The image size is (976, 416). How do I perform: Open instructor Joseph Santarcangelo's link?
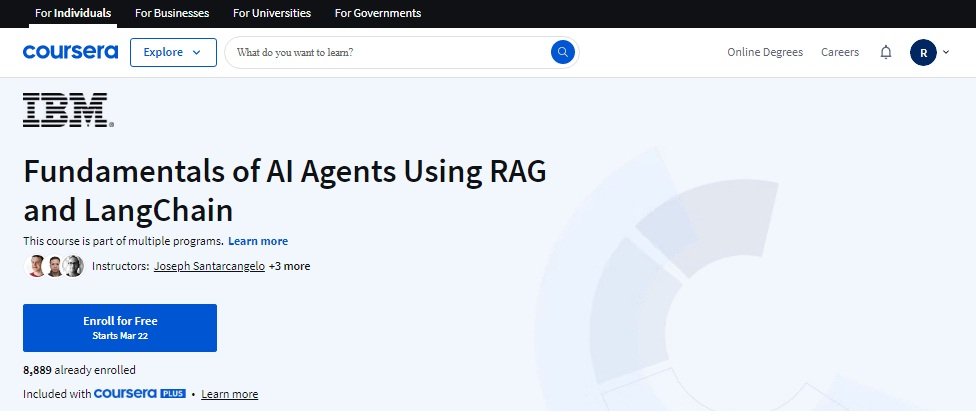tap(209, 267)
